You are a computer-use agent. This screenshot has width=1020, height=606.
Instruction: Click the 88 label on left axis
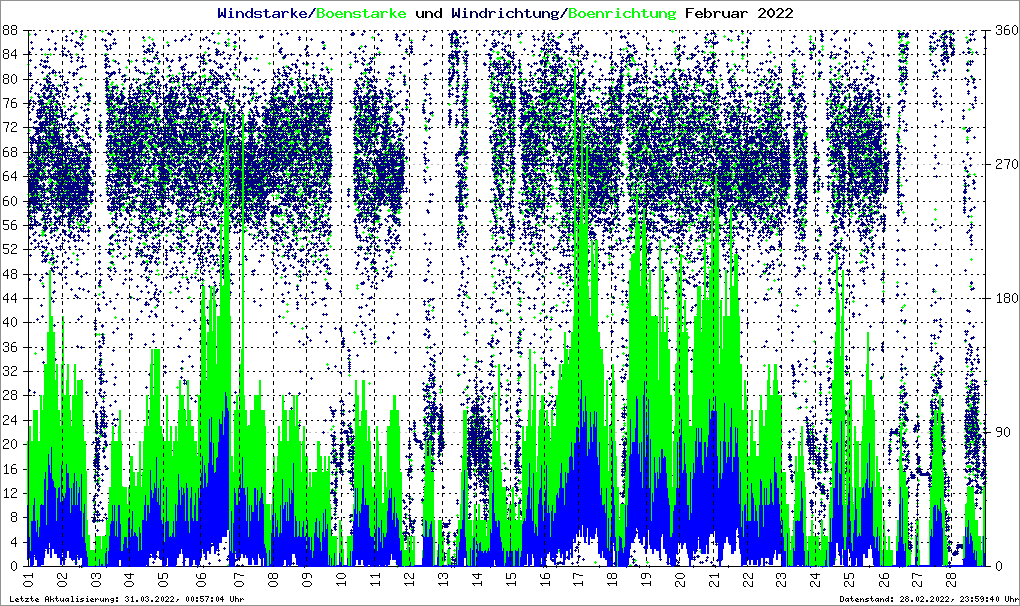click(12, 31)
